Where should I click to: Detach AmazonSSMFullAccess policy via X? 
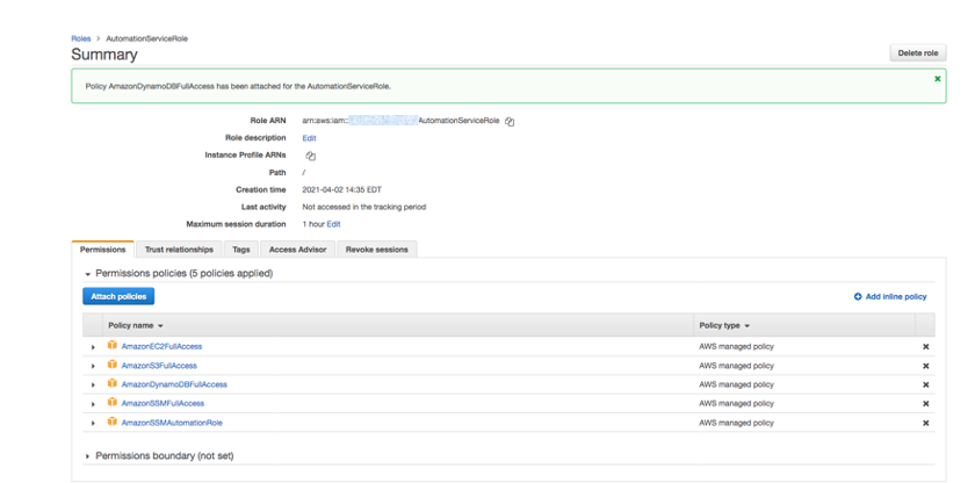pyautogui.click(x=926, y=404)
